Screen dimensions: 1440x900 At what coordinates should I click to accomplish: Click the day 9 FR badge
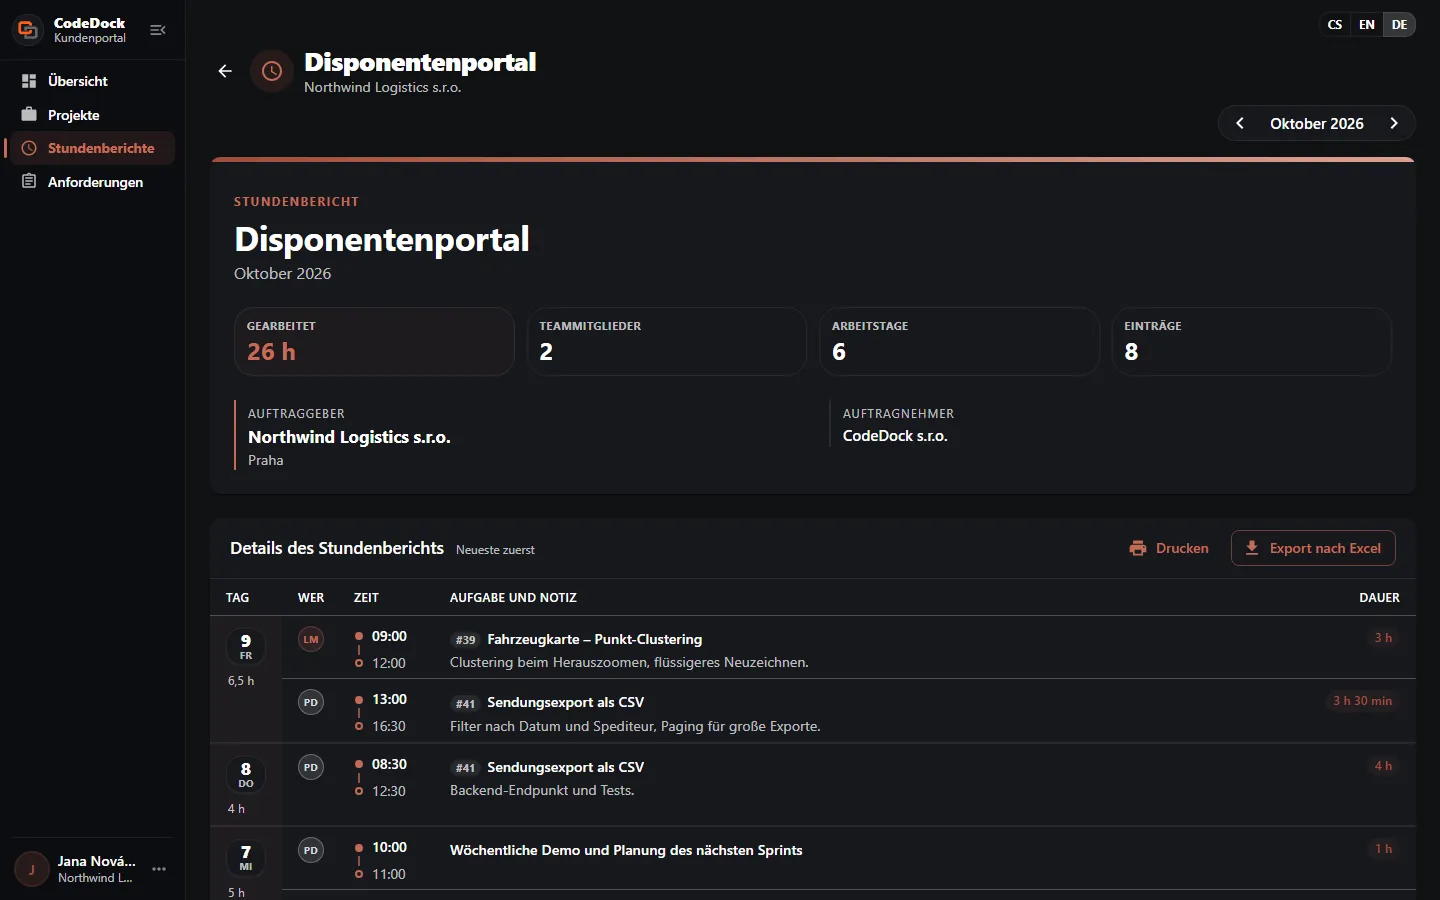[x=246, y=646]
